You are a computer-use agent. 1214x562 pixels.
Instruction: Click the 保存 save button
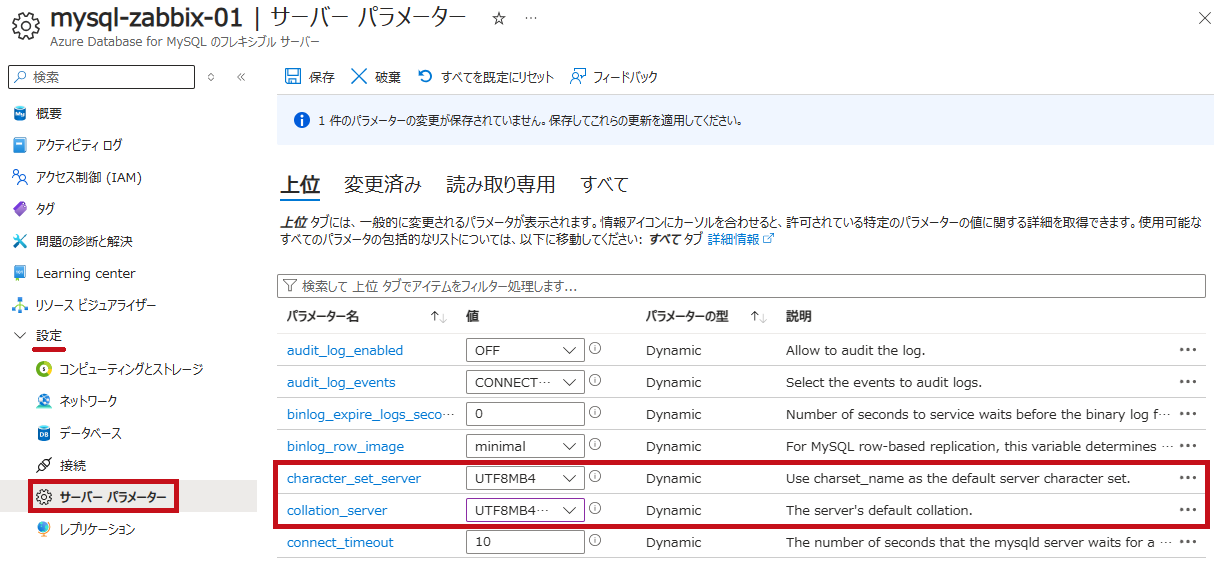(310, 77)
